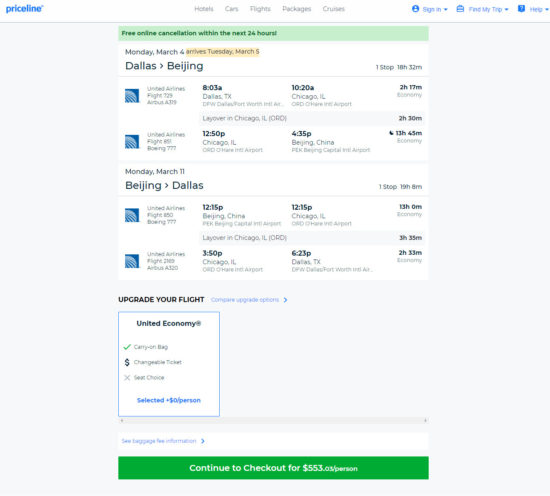This screenshot has height=496, width=550.
Task: Select the United Economy fare card
Action: (x=169, y=364)
